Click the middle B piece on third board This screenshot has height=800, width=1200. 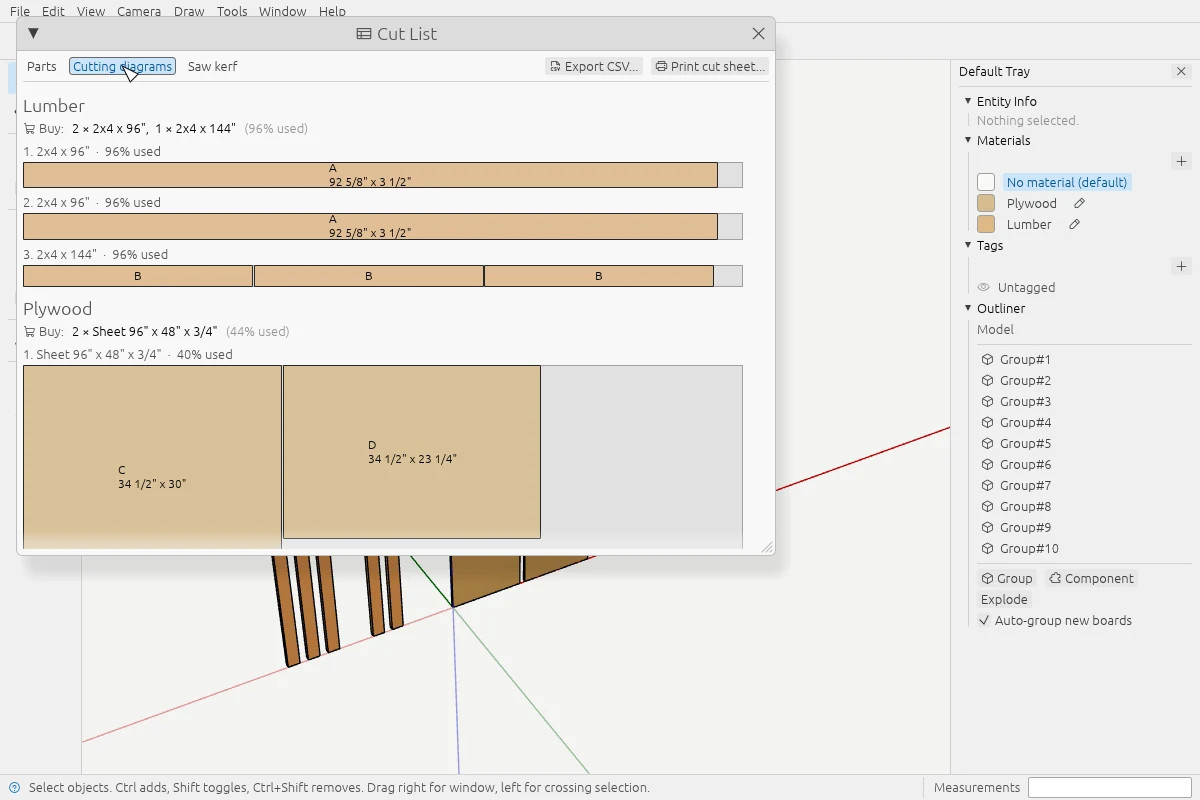click(x=368, y=276)
